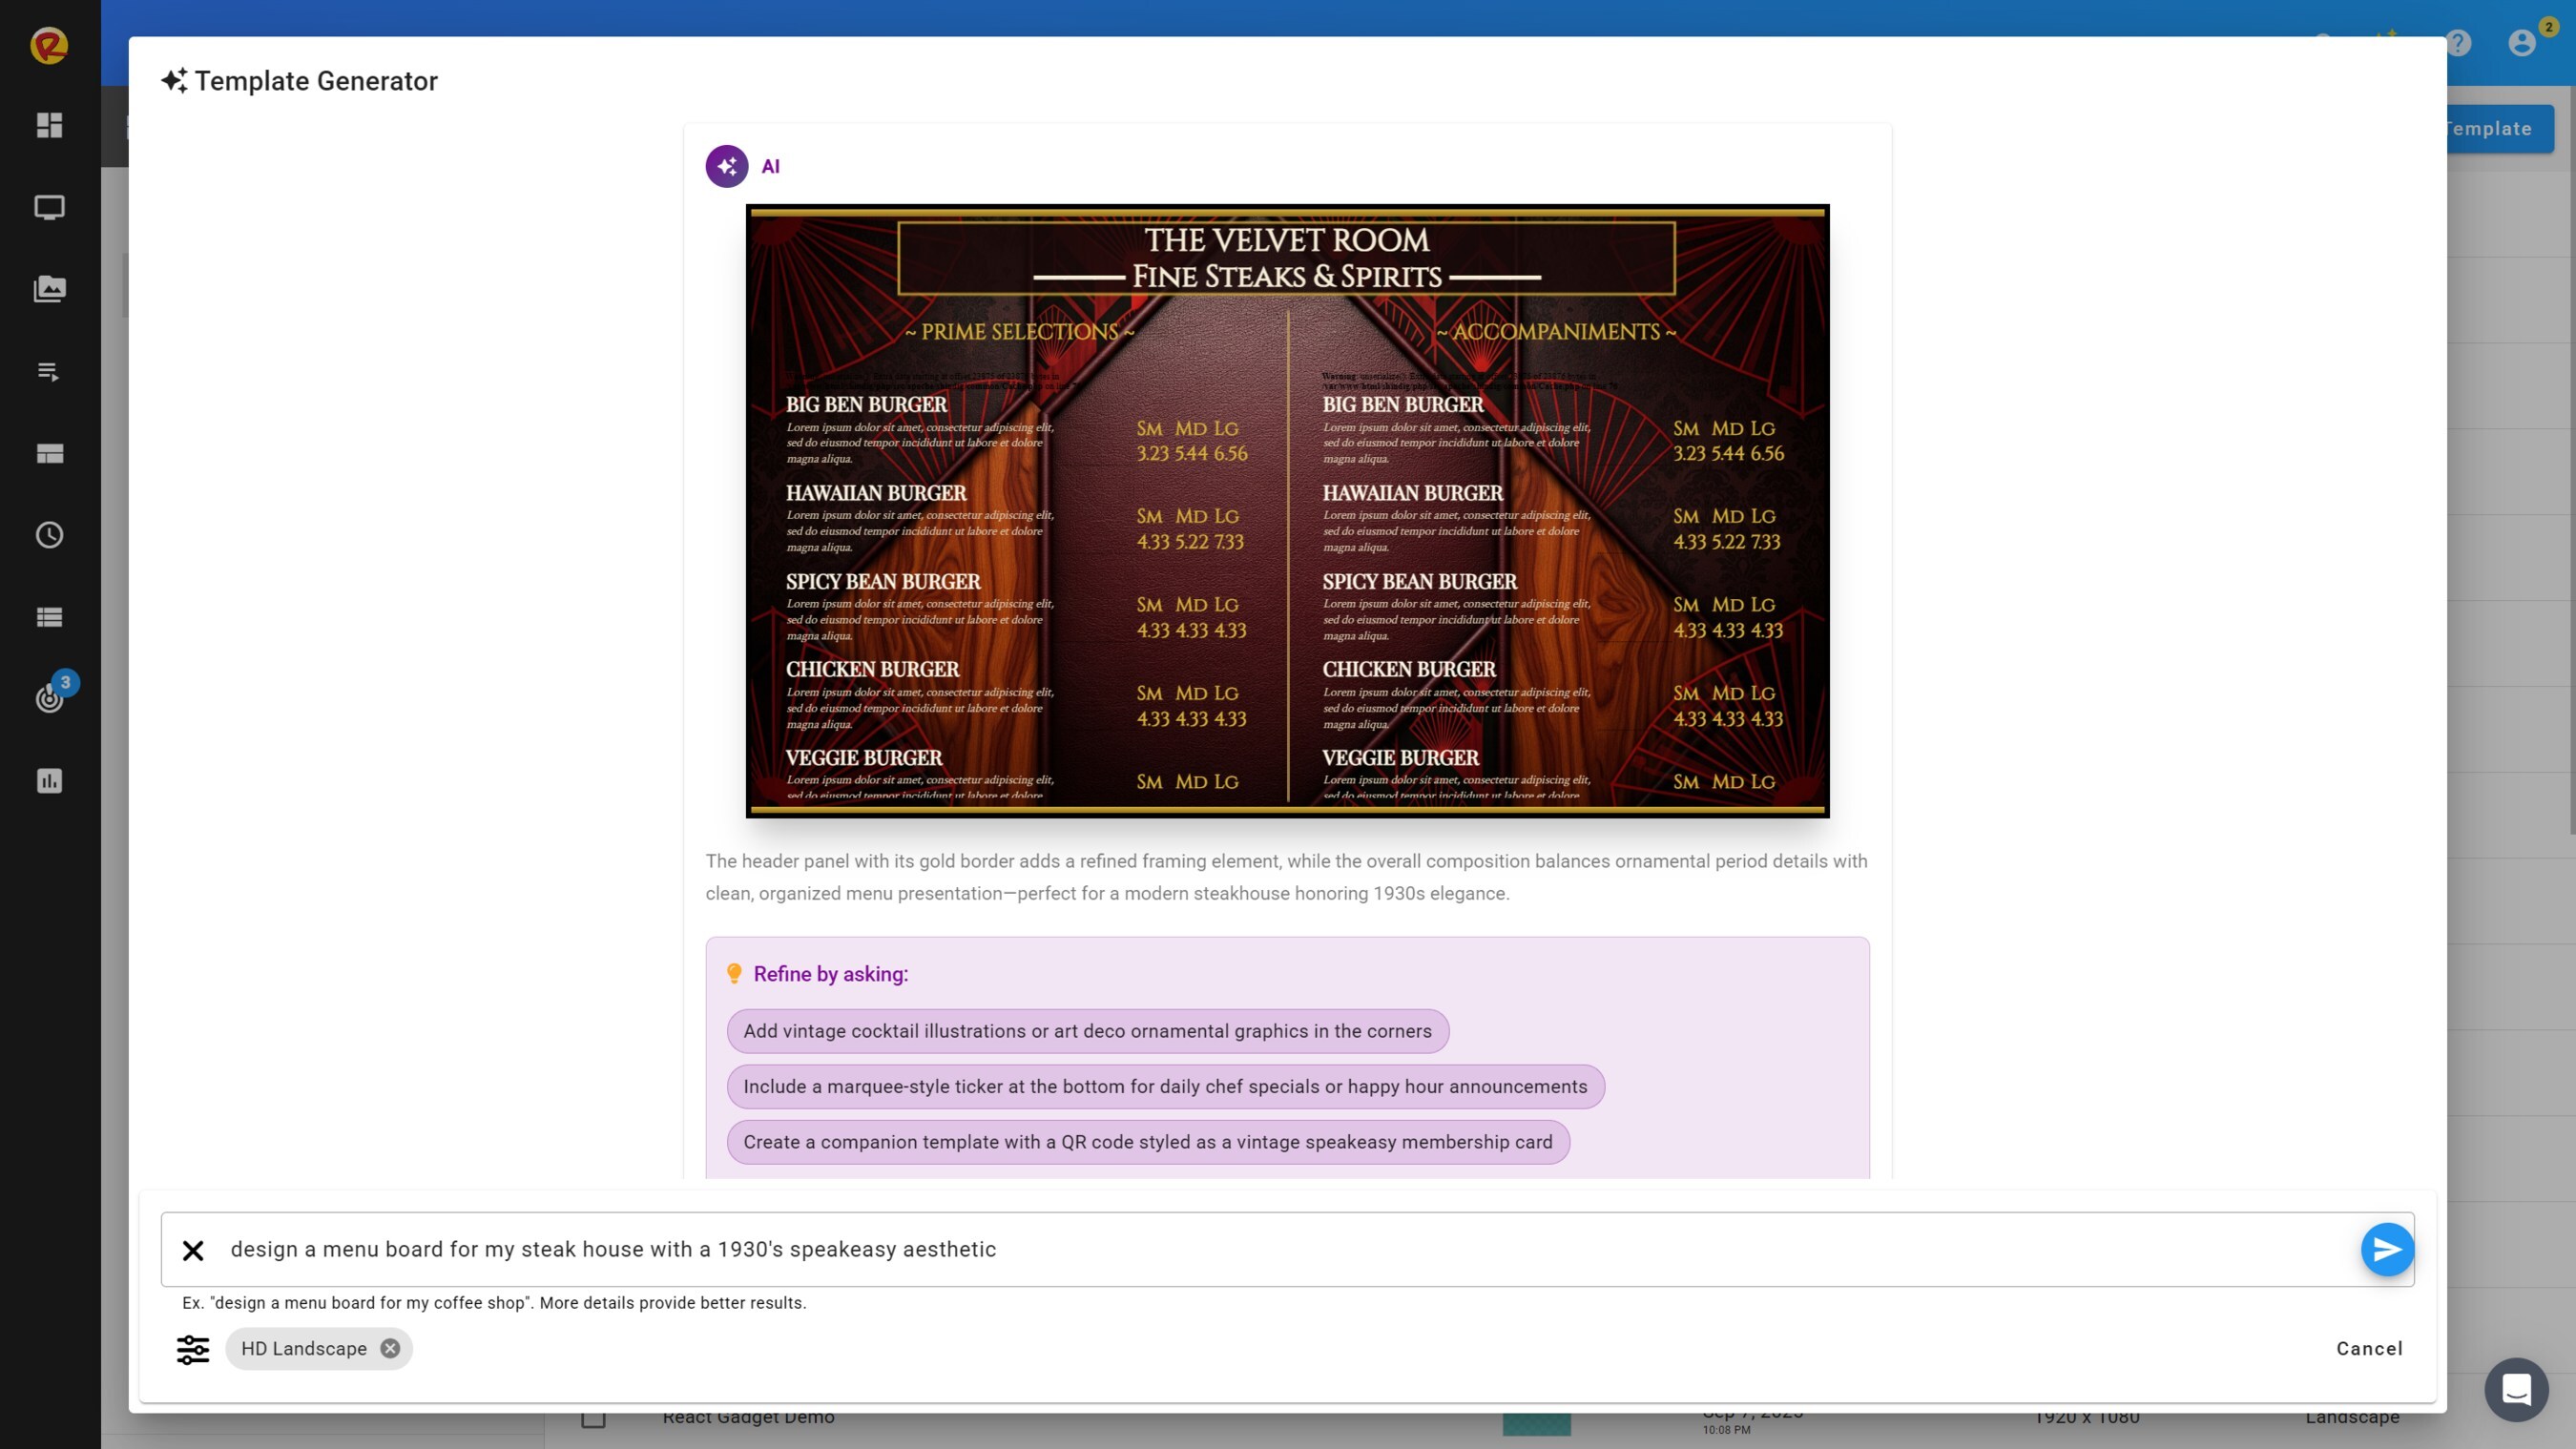The width and height of the screenshot is (2576, 1449).
Task: Remove the HD Landscape filter chip
Action: tap(389, 1349)
